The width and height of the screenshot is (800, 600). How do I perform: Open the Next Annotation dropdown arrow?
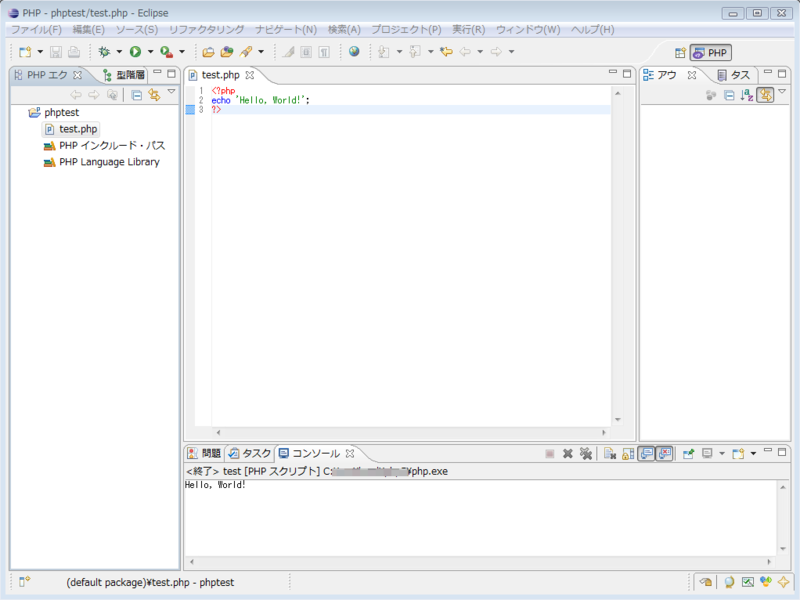coord(399,52)
